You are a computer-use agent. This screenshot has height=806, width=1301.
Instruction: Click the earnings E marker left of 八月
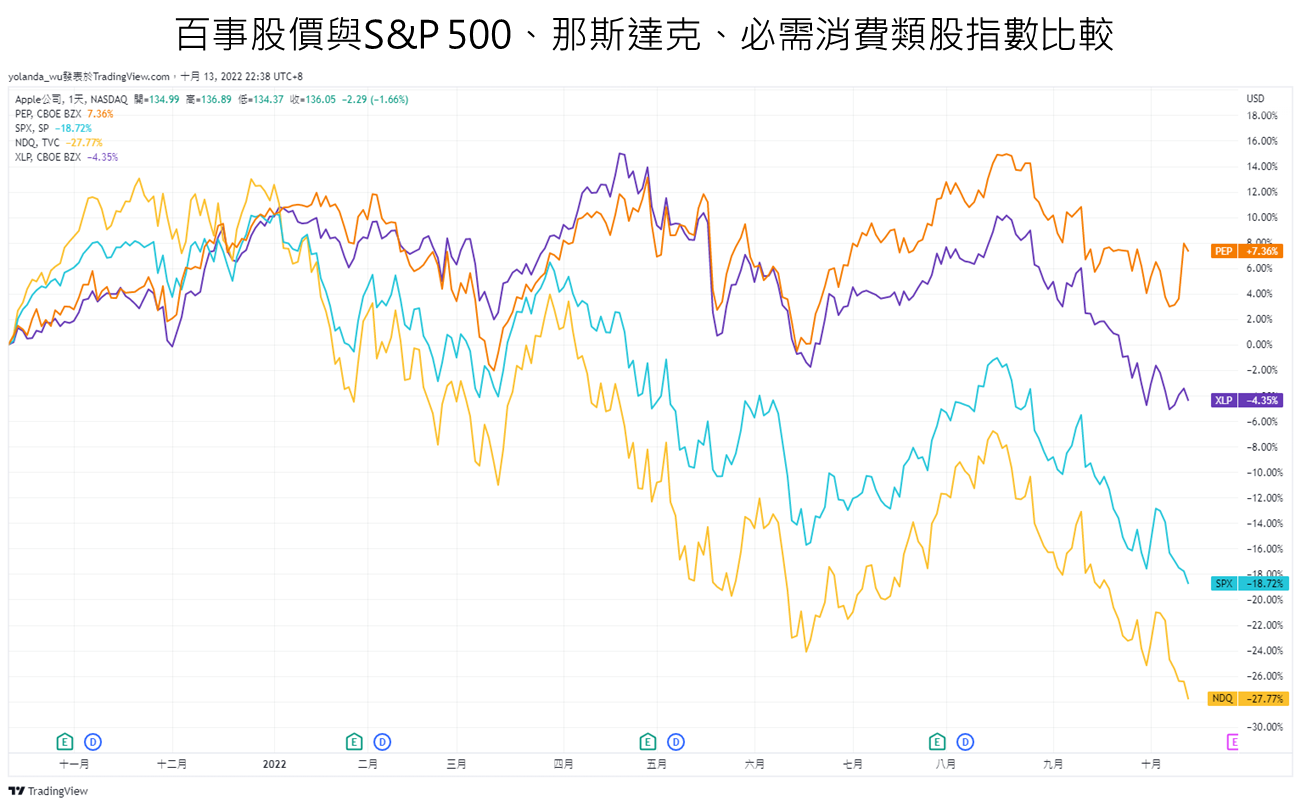(937, 741)
